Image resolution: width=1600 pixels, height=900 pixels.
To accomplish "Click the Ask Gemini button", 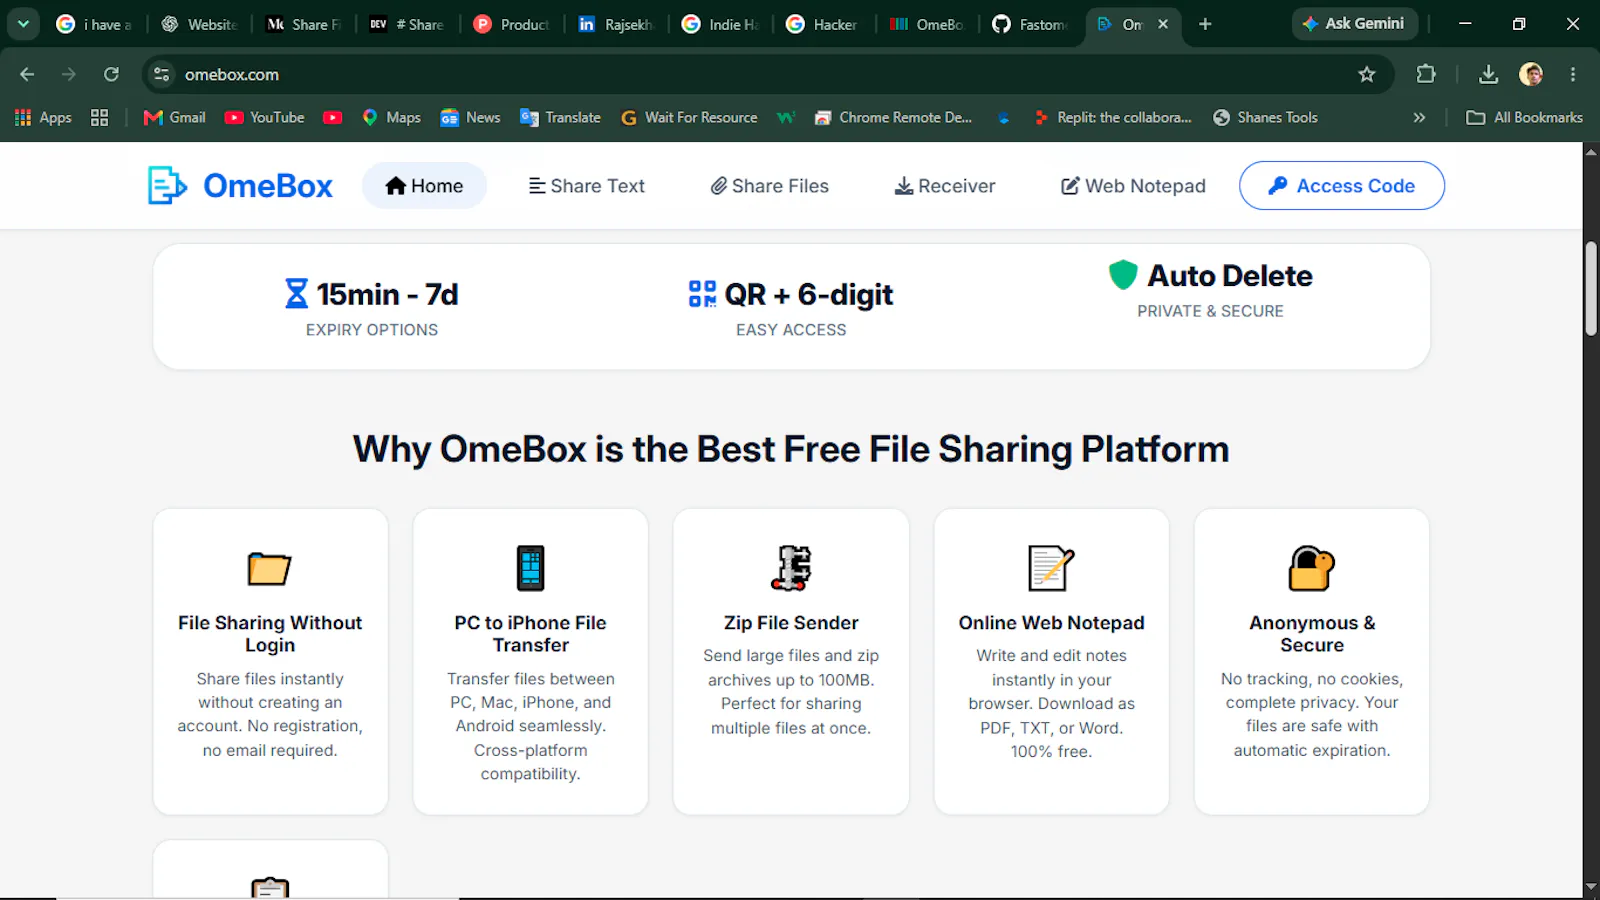I will tap(1355, 24).
